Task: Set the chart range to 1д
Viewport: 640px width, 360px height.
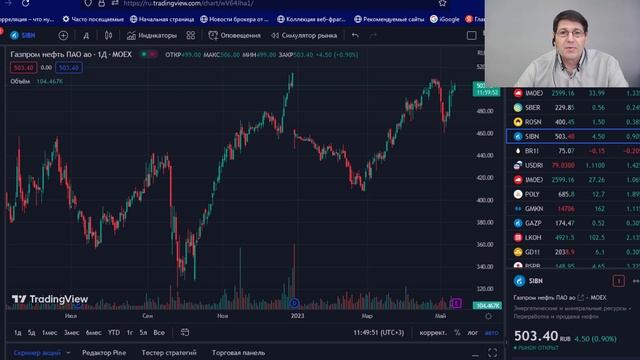Action: pyautogui.click(x=18, y=333)
